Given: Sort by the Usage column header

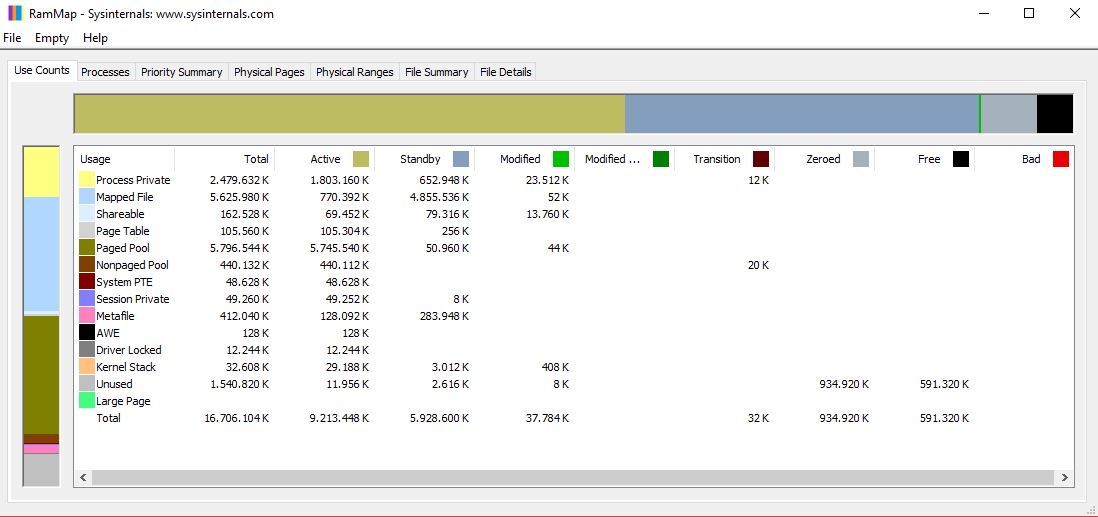Looking at the screenshot, I should click(x=124, y=159).
